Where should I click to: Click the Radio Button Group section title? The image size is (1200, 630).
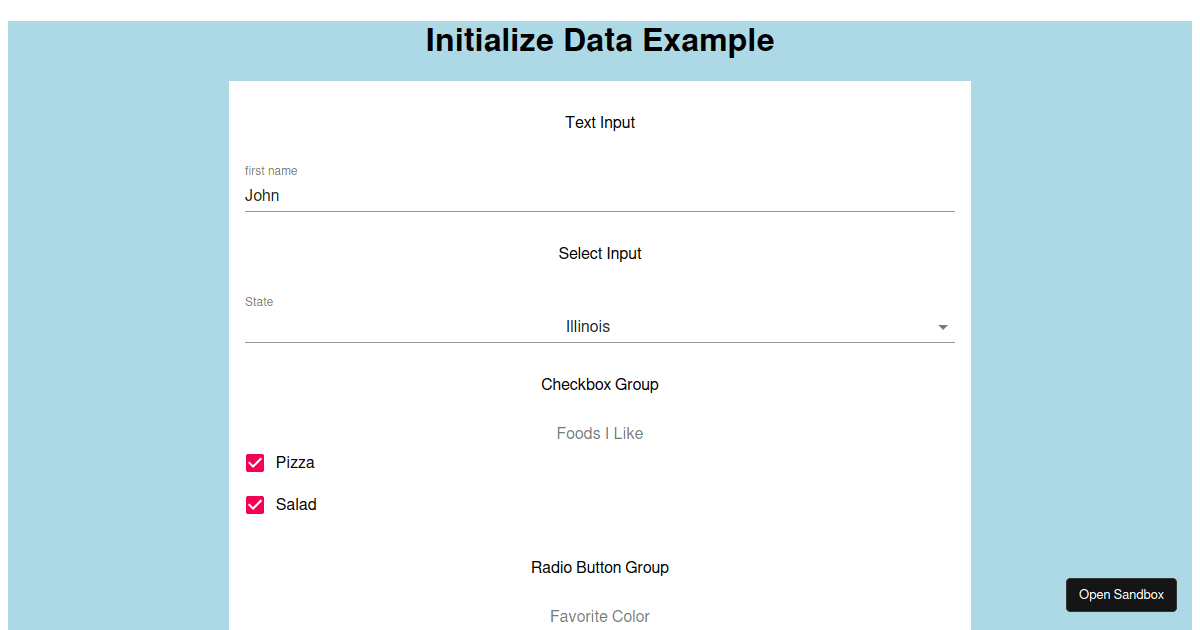(x=600, y=567)
